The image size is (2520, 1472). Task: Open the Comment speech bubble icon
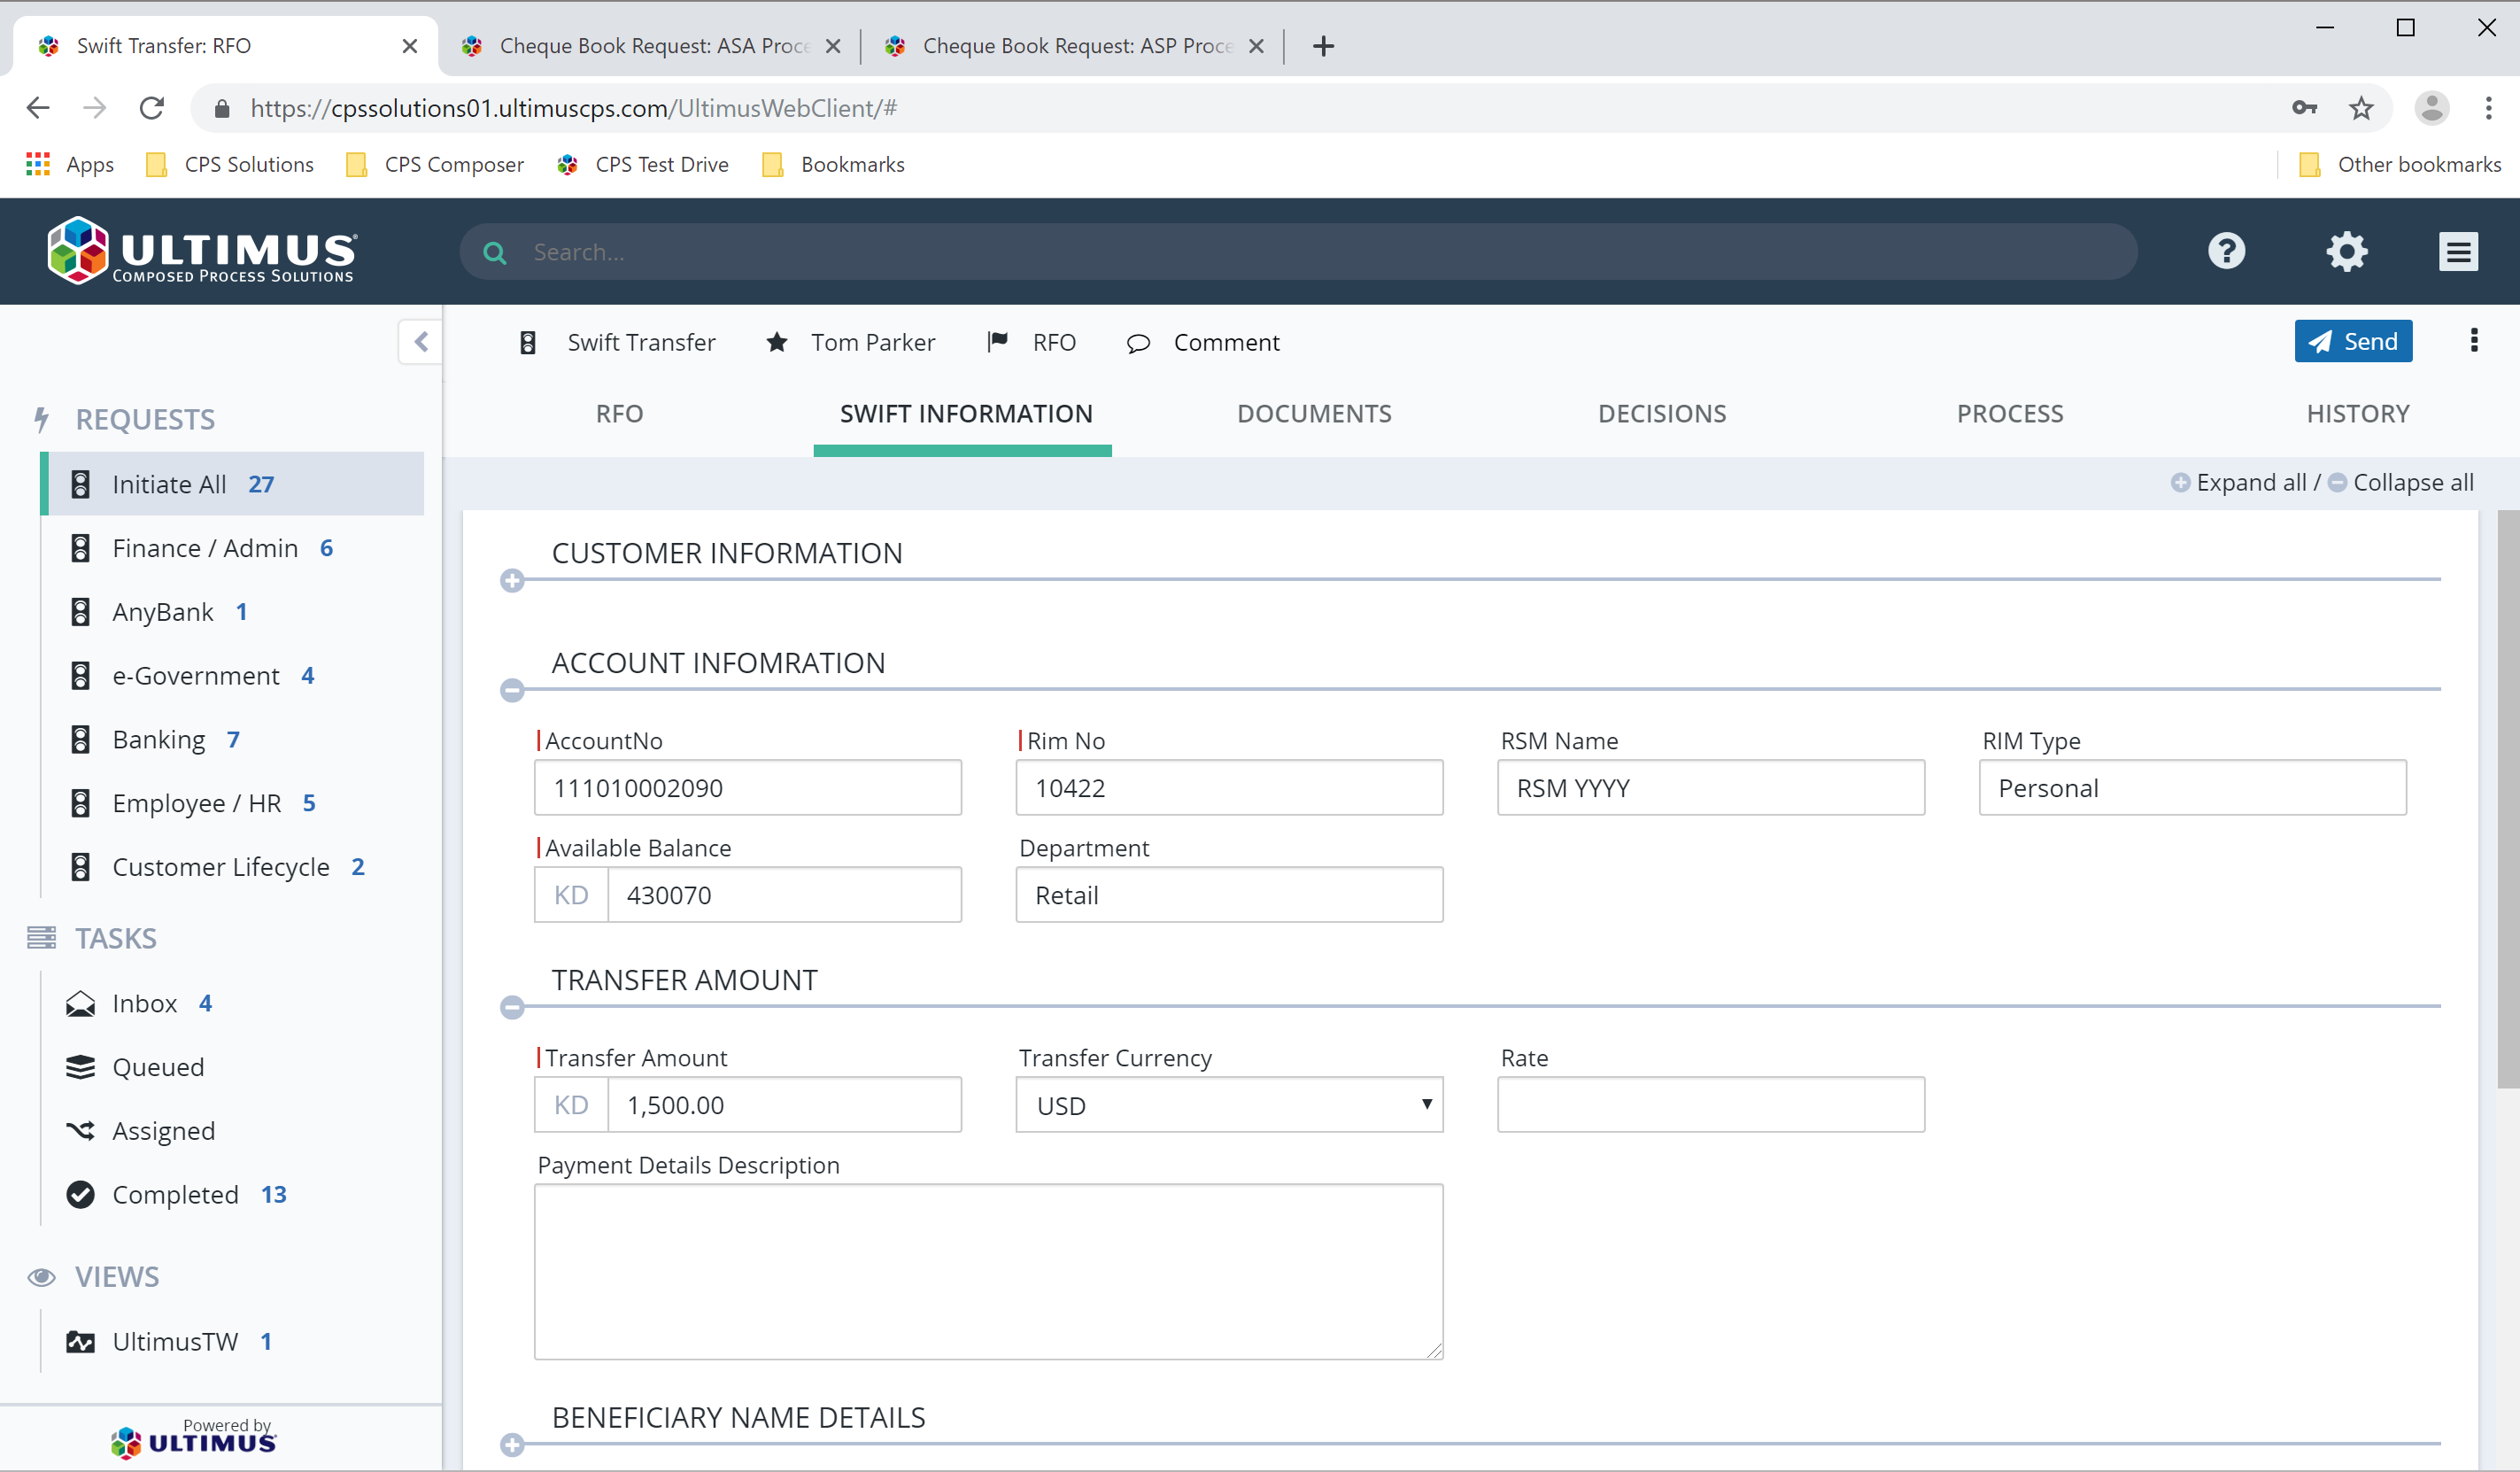click(1138, 342)
